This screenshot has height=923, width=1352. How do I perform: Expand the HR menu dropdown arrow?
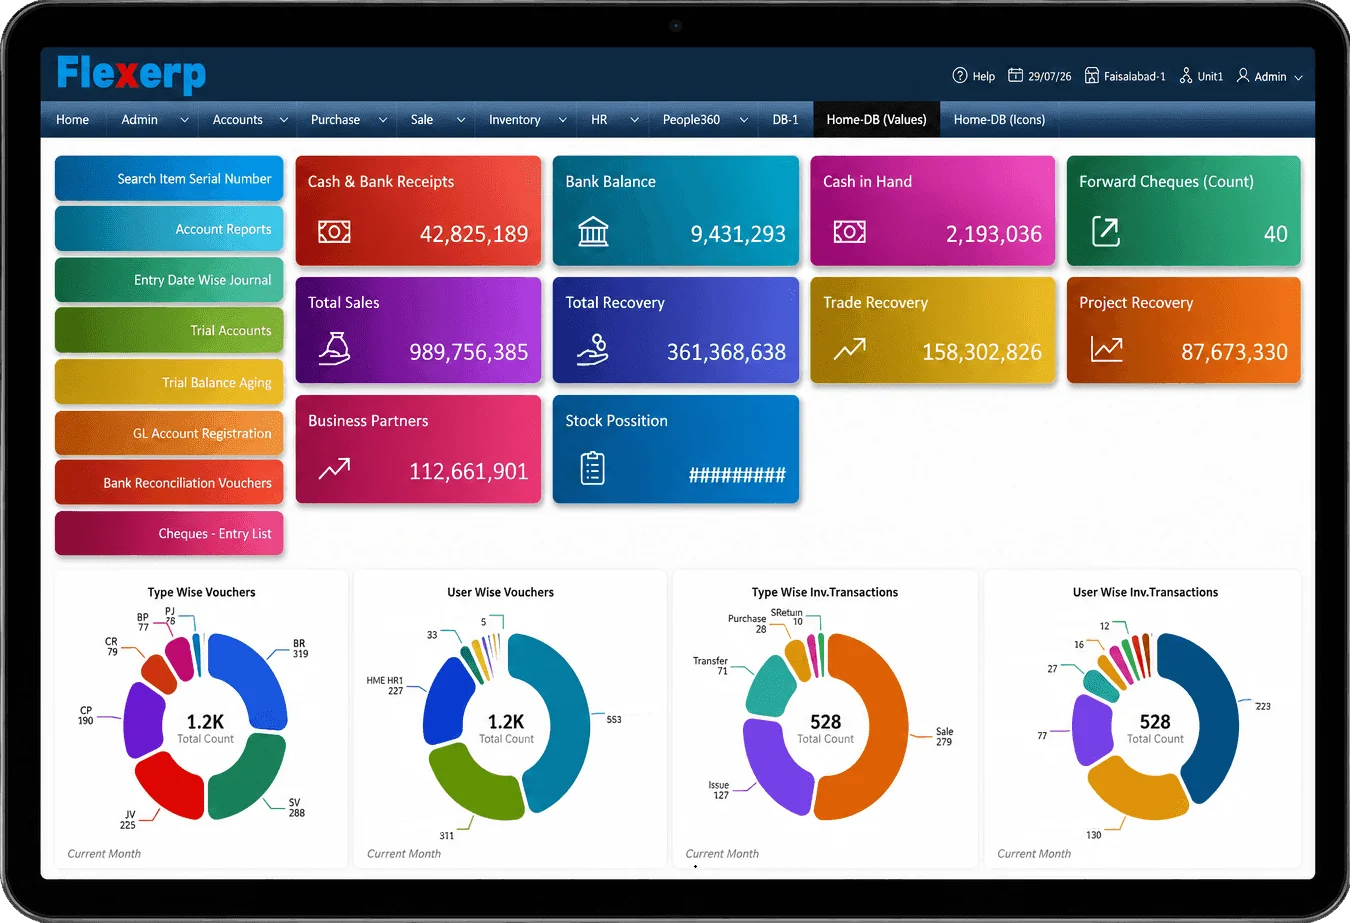[x=634, y=120]
